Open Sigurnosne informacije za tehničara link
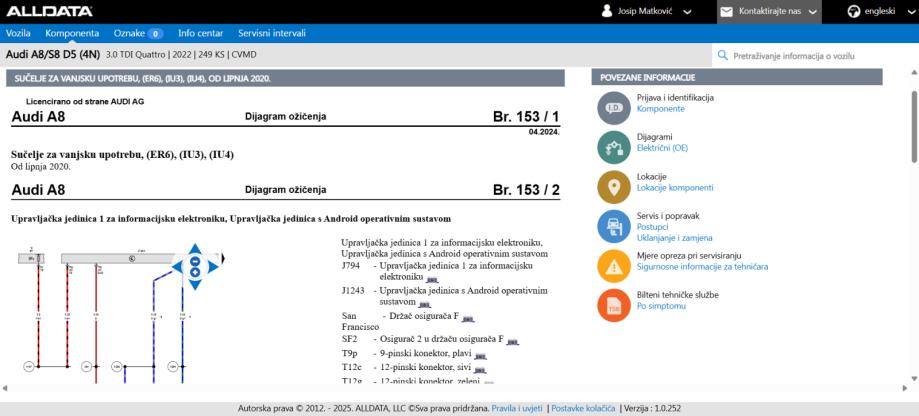The height and width of the screenshot is (416, 919). coord(702,267)
